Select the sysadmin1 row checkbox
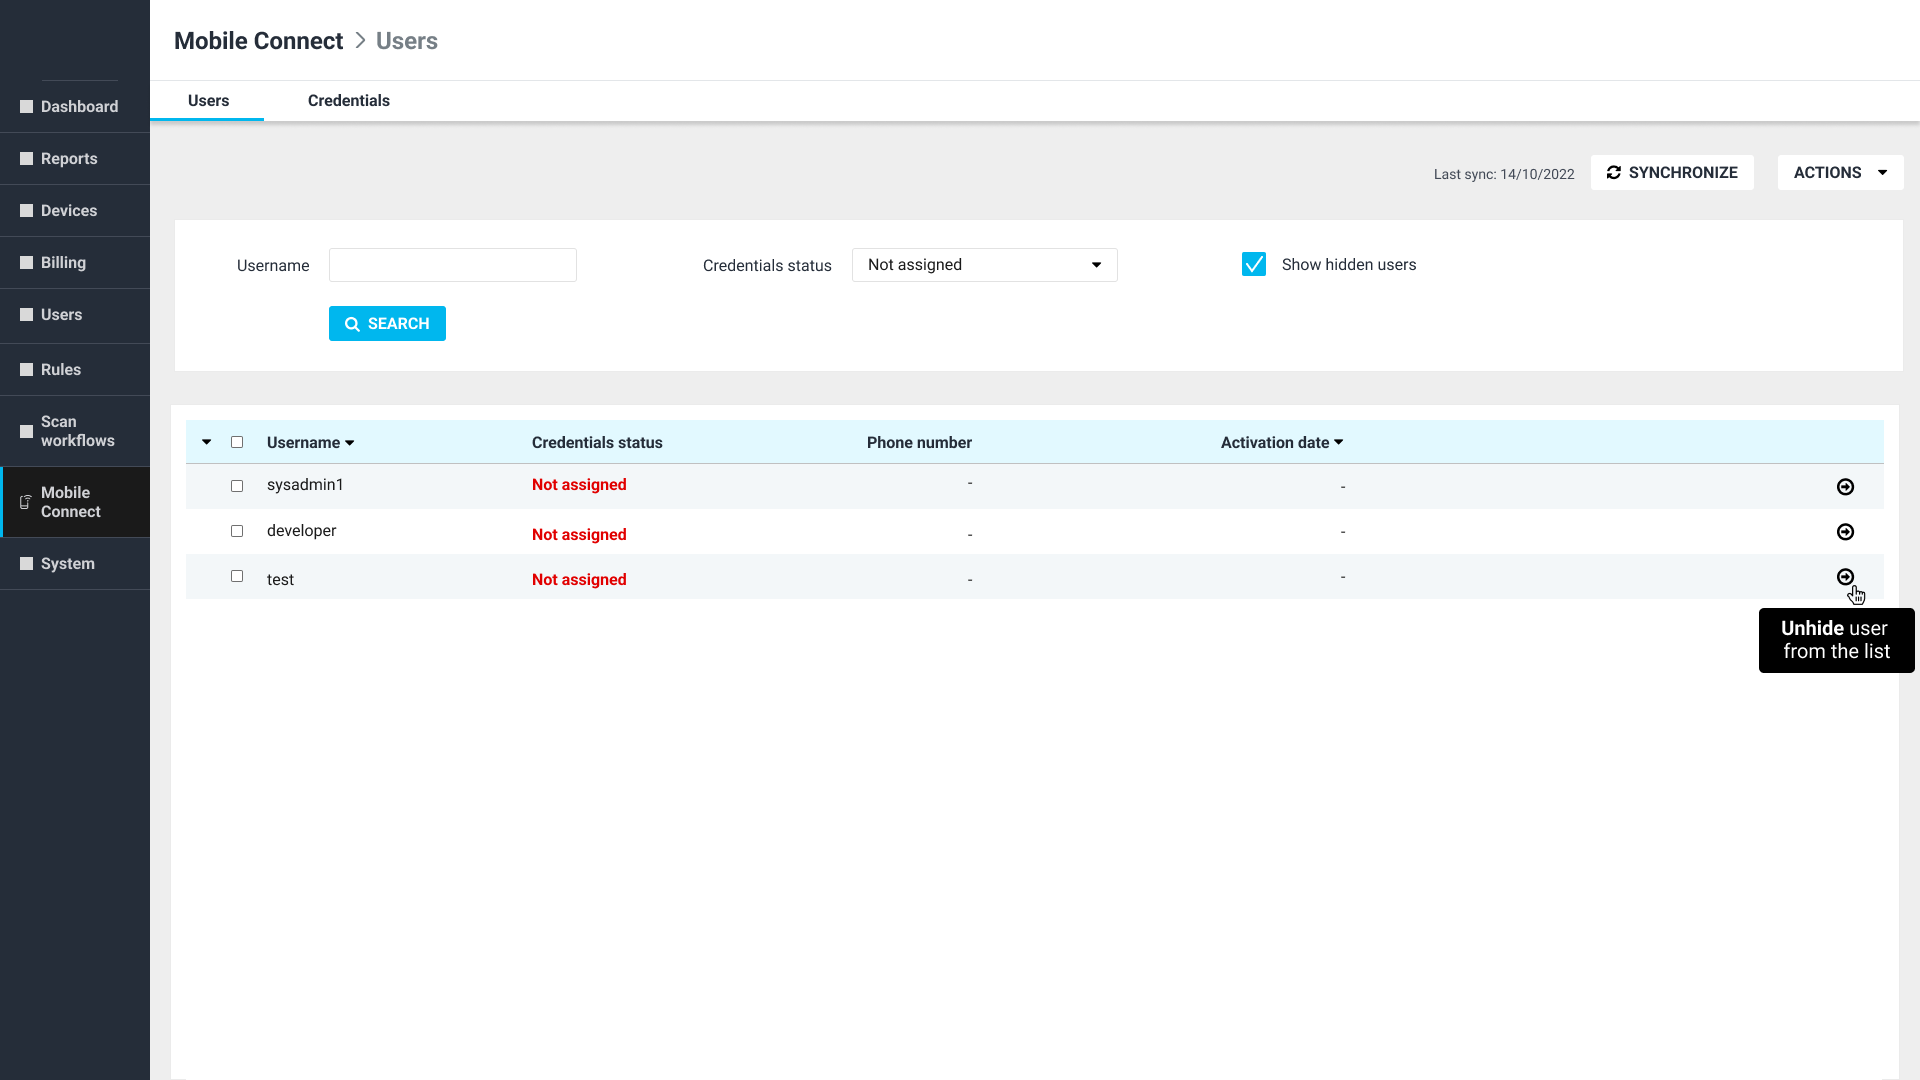The image size is (1920, 1080). (237, 486)
